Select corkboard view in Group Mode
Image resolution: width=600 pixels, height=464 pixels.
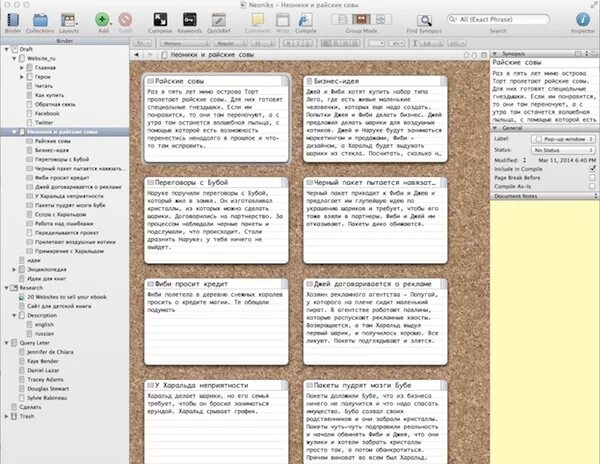[361, 19]
